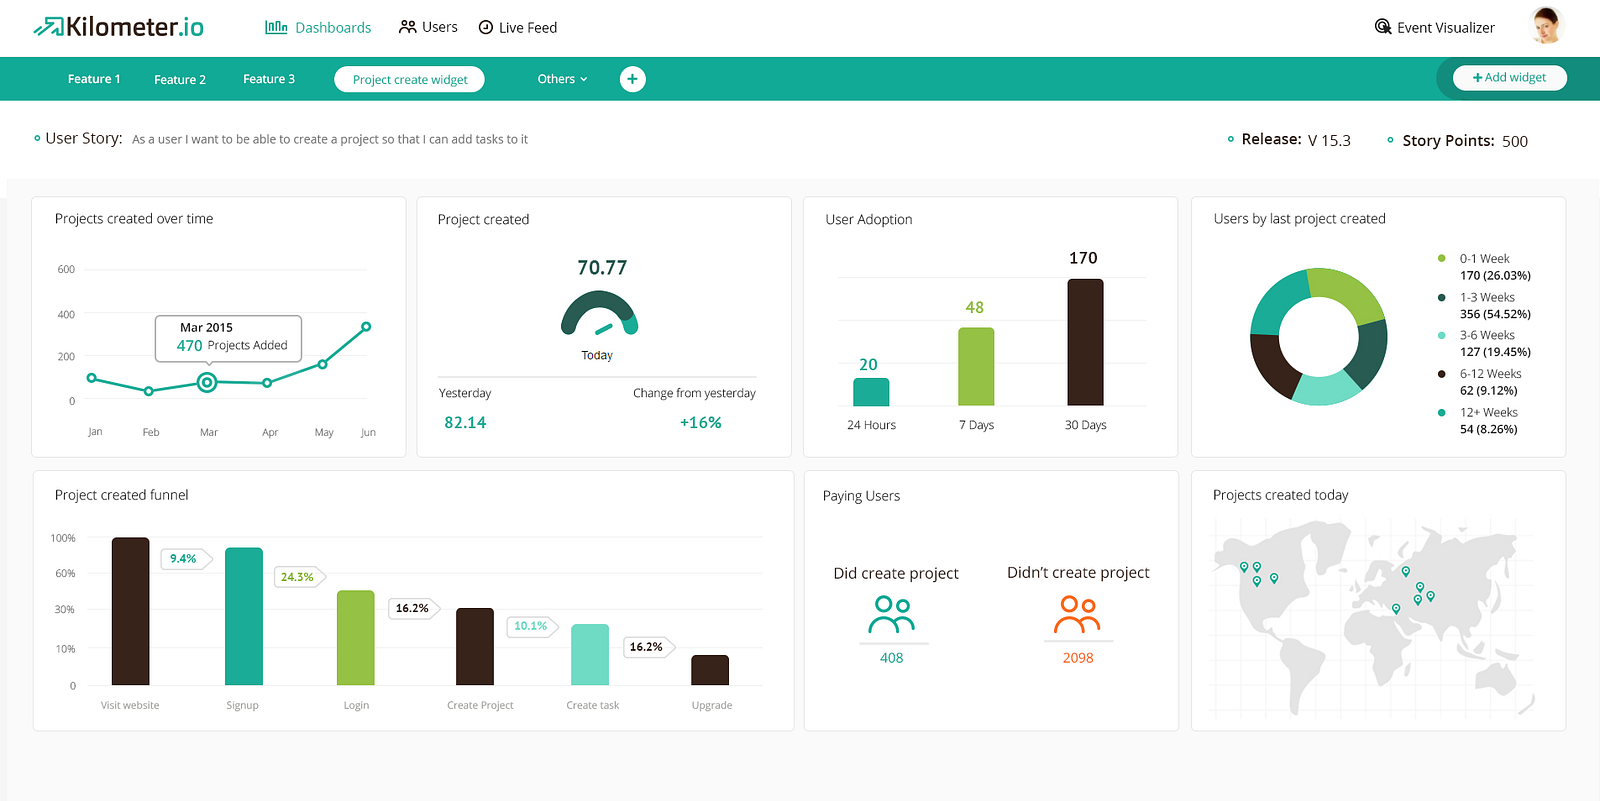1600x801 pixels.
Task: Click the 3-6 Weeks legend color dot
Action: pos(1441,335)
